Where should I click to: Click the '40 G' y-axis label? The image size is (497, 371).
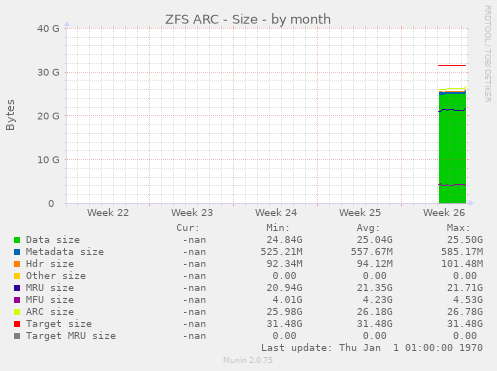(x=48, y=29)
